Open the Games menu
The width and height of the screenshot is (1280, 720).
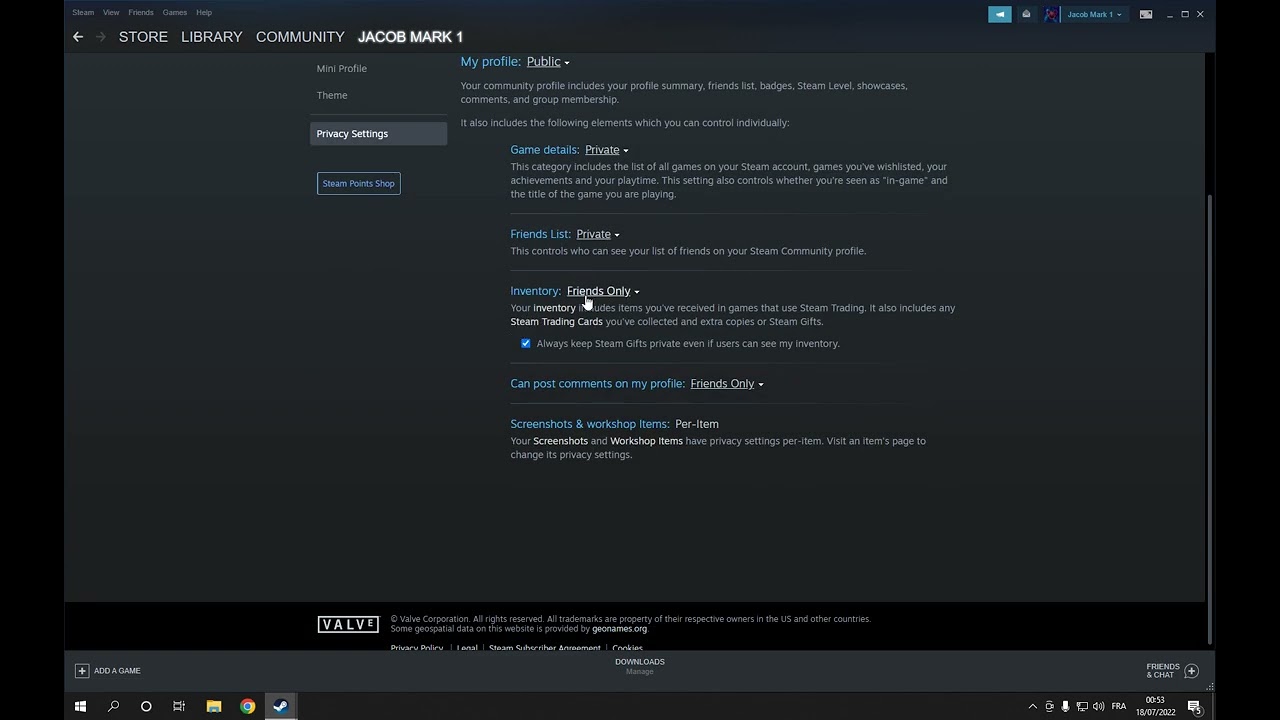click(x=175, y=12)
